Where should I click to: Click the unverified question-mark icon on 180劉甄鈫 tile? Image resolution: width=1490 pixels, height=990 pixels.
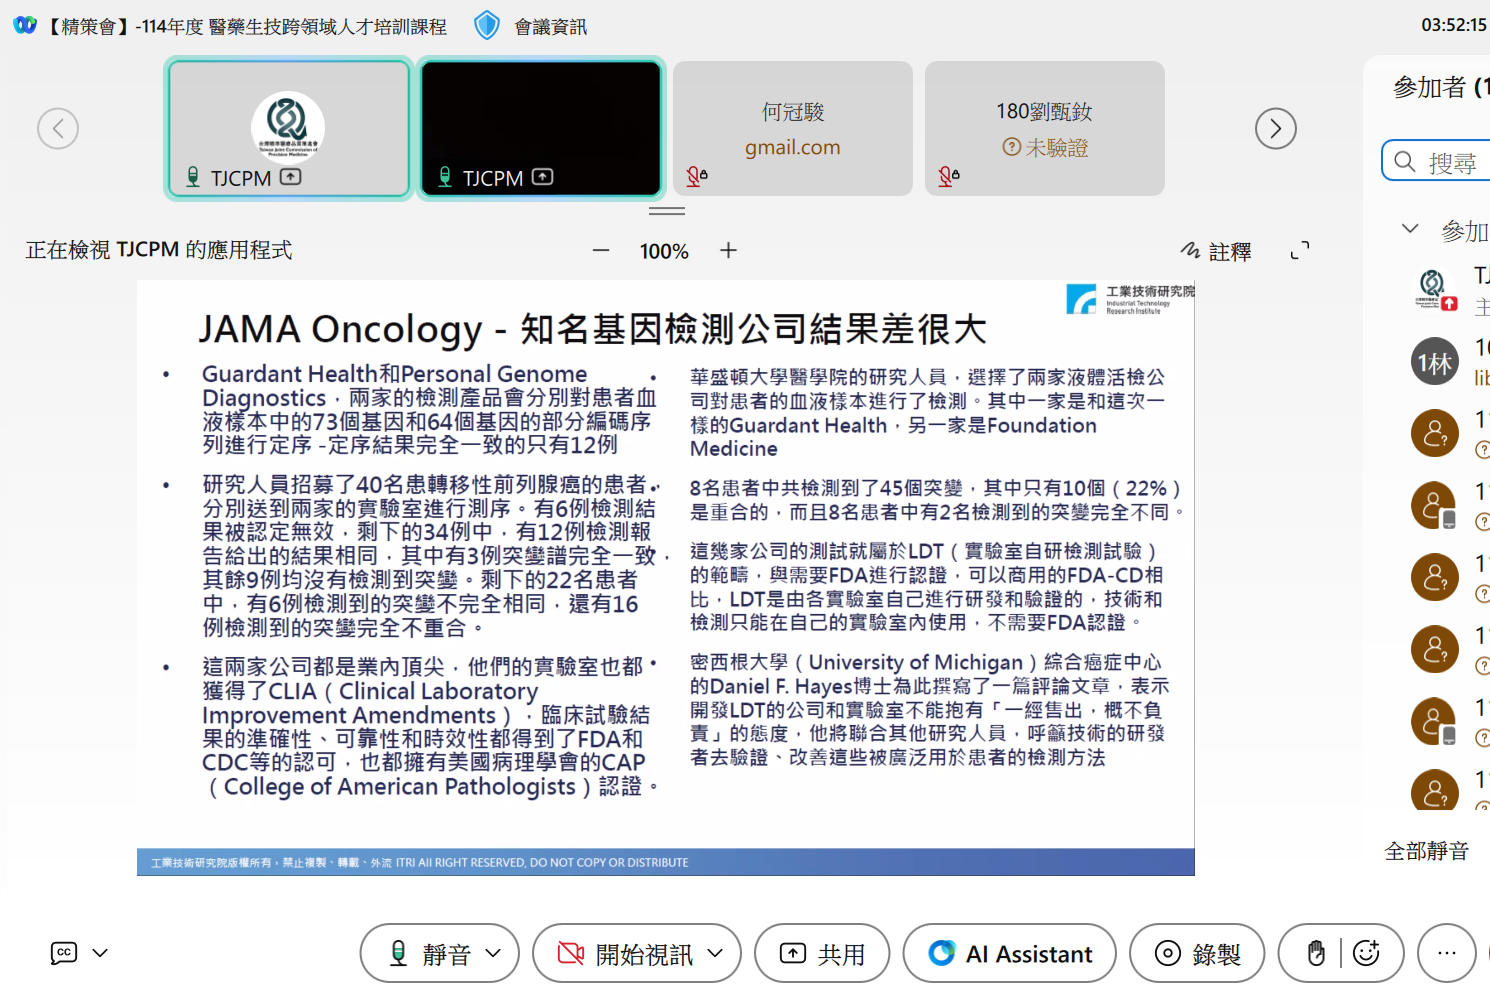point(1012,147)
